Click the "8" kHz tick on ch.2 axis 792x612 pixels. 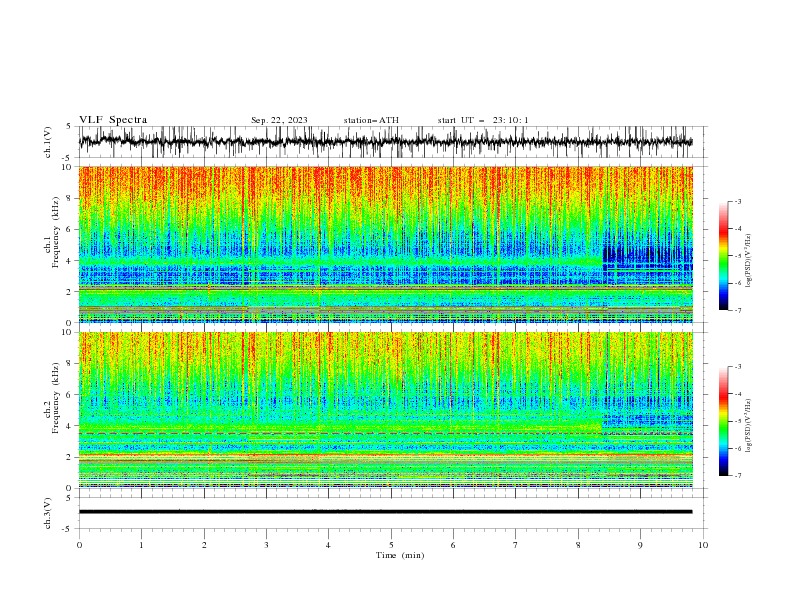coord(70,364)
